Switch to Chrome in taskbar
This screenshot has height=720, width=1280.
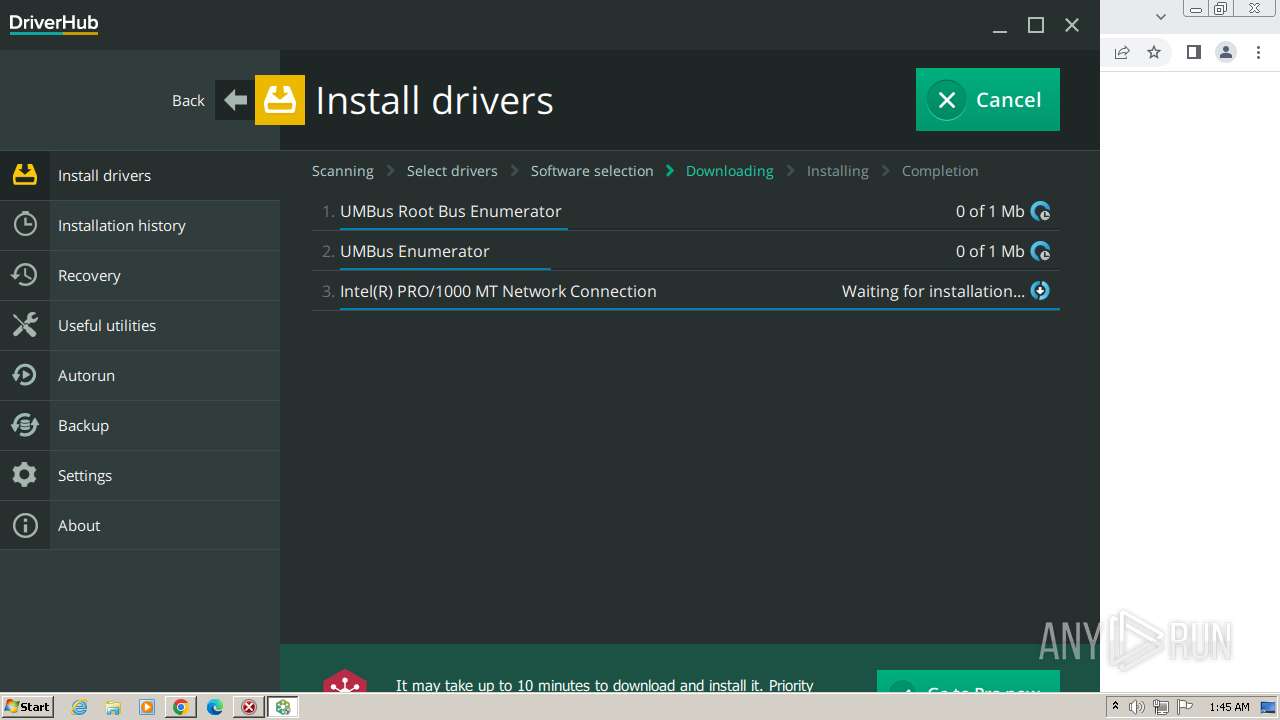(181, 707)
